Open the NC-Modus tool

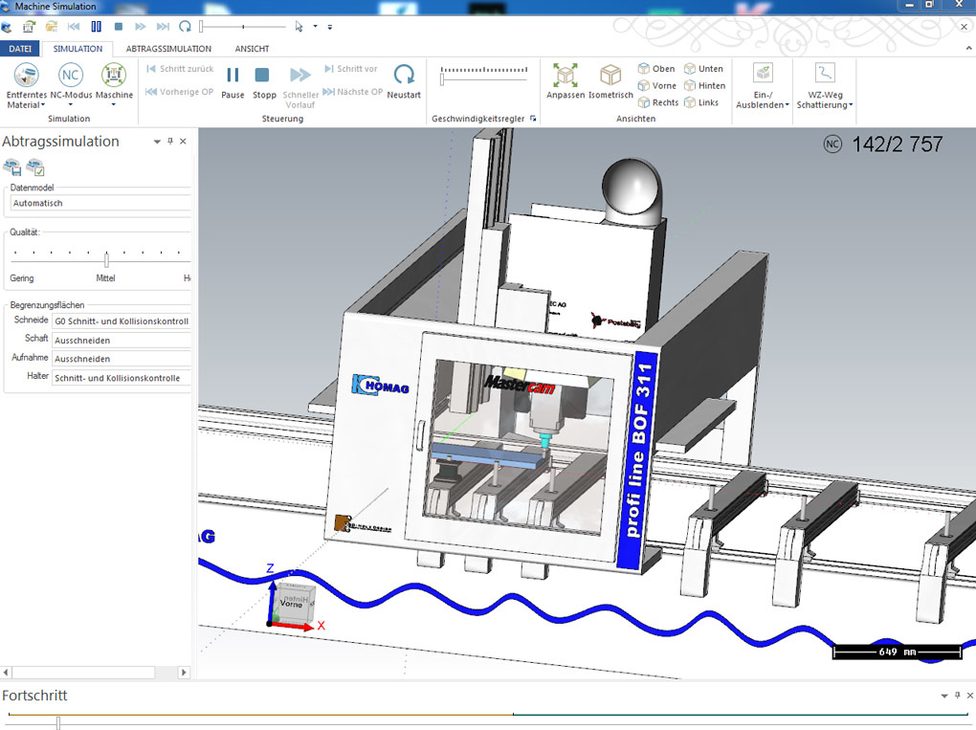(x=70, y=86)
